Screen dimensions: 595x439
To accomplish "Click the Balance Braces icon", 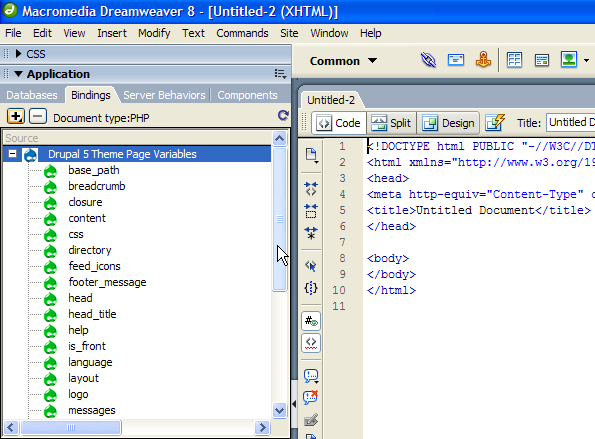I will 311,288.
